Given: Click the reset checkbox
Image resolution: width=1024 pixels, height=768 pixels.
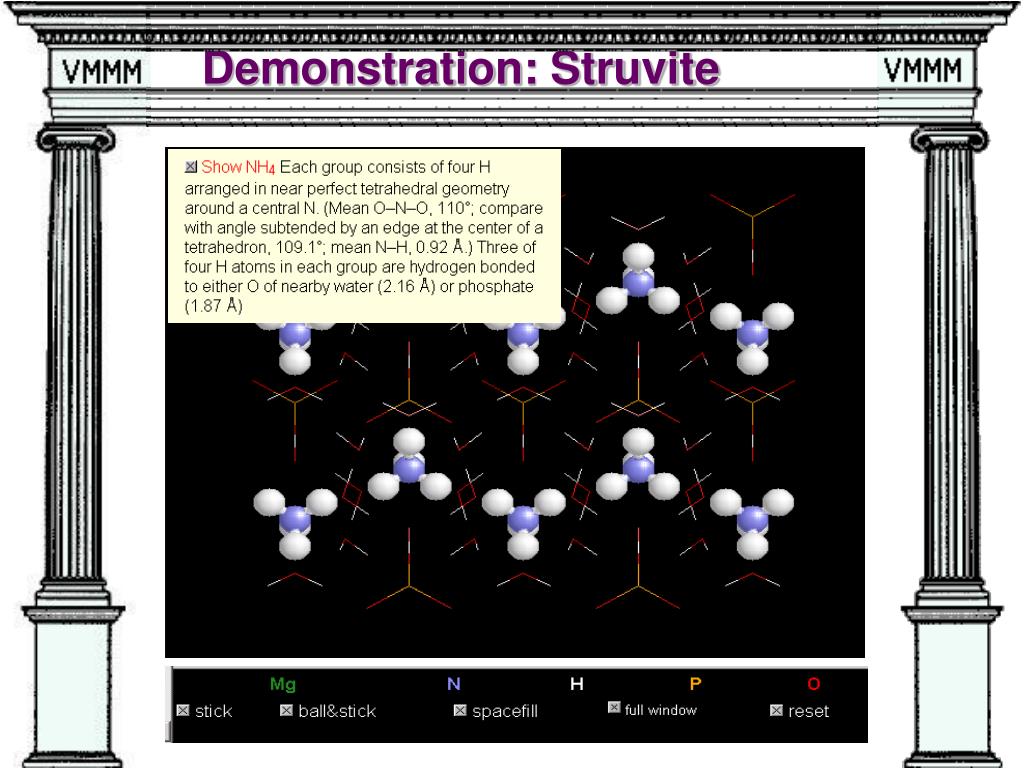Looking at the screenshot, I should coord(776,711).
